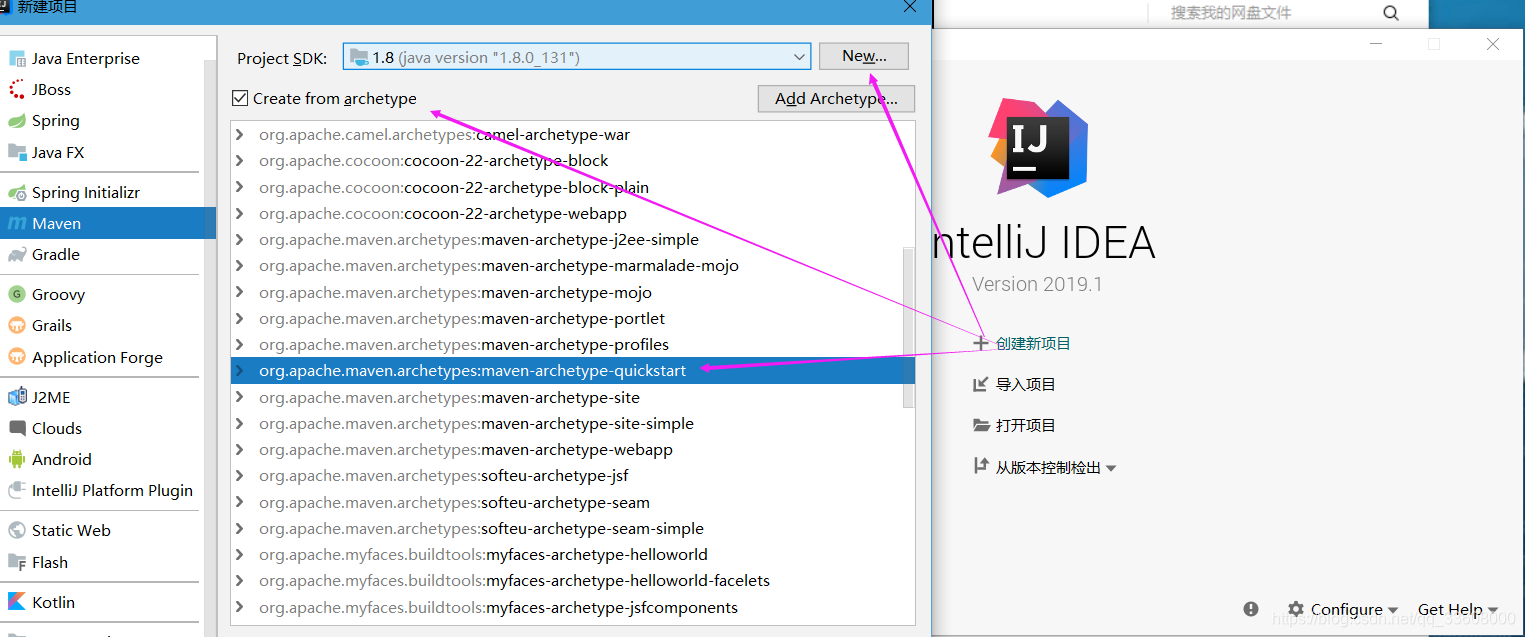Select Java Enterprise in project type list
The width and height of the screenshot is (1525, 637).
(86, 58)
